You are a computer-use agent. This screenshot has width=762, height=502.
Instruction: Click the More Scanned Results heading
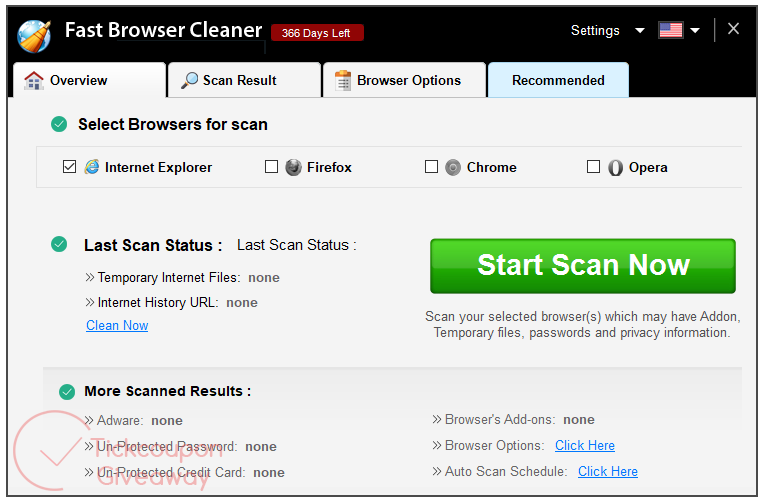(168, 391)
